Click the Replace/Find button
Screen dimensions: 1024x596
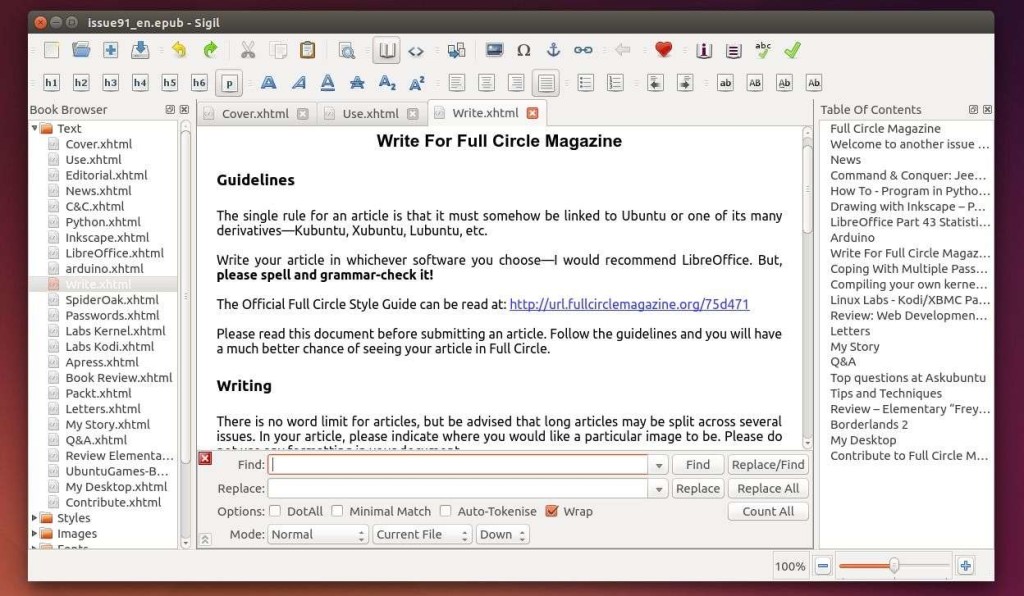(x=768, y=465)
